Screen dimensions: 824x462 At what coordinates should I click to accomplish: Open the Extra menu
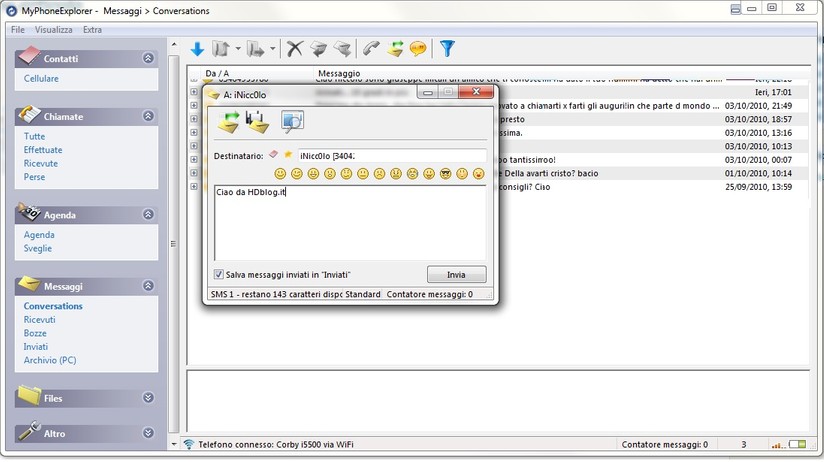coord(92,30)
